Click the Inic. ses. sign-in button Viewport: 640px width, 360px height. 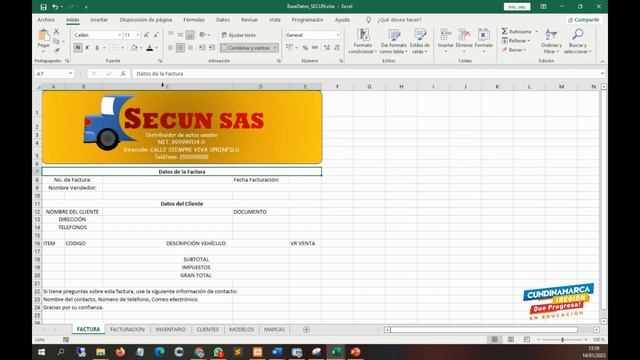(x=517, y=7)
